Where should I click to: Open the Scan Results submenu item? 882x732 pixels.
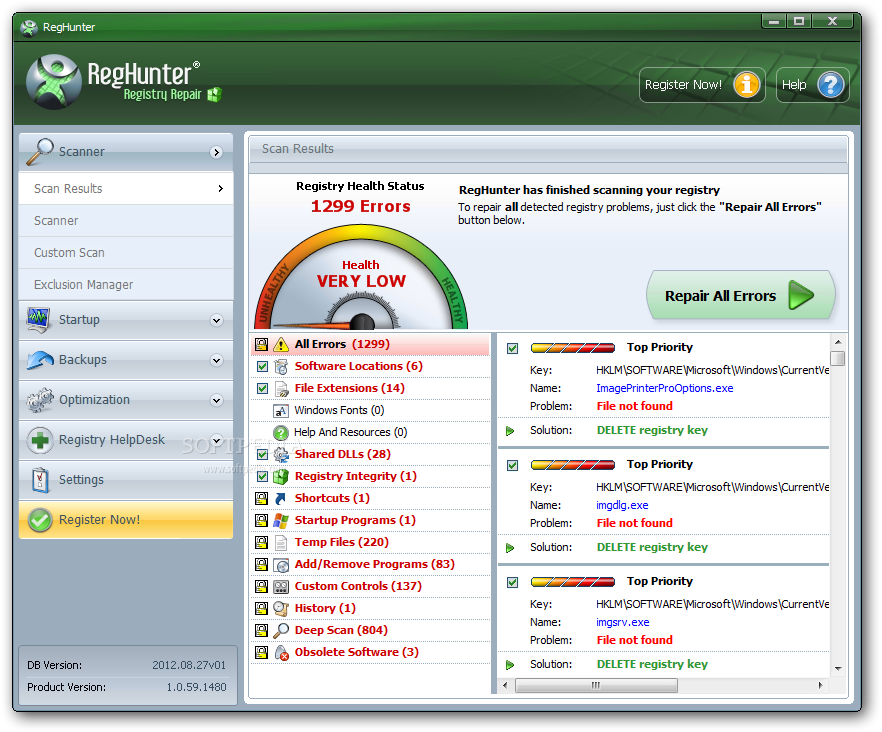(x=126, y=188)
